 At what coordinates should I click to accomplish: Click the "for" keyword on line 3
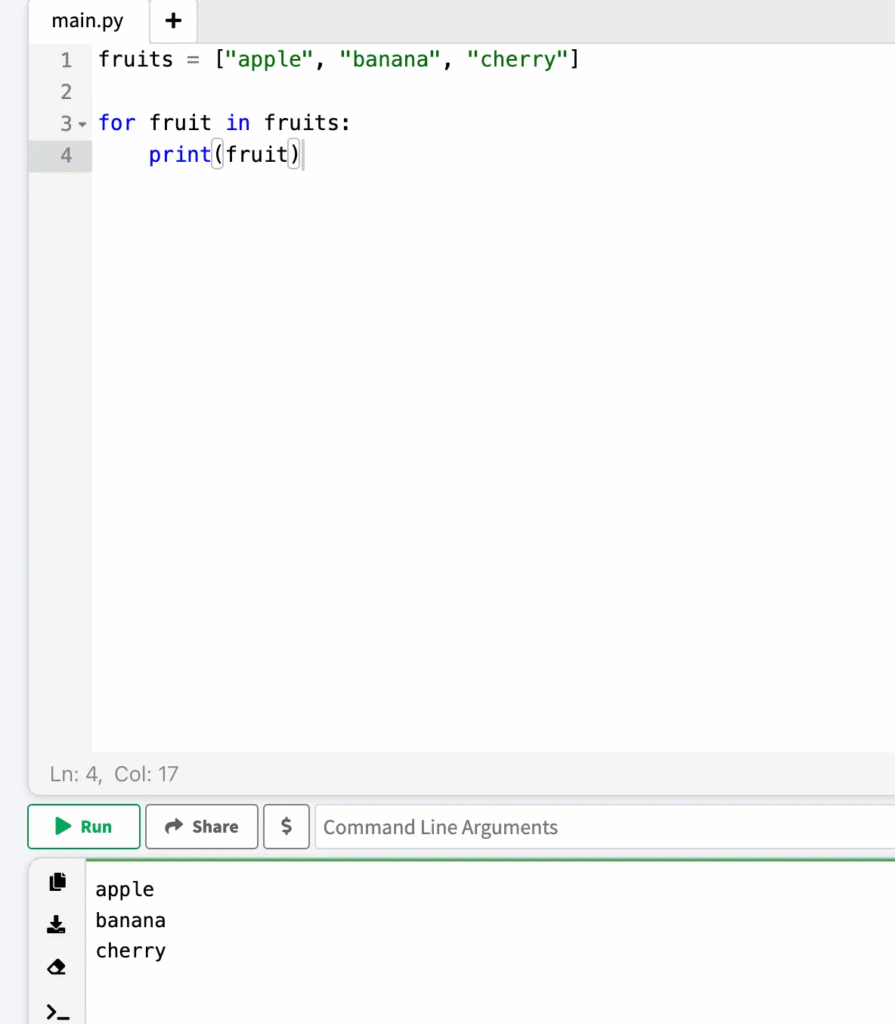point(117,123)
